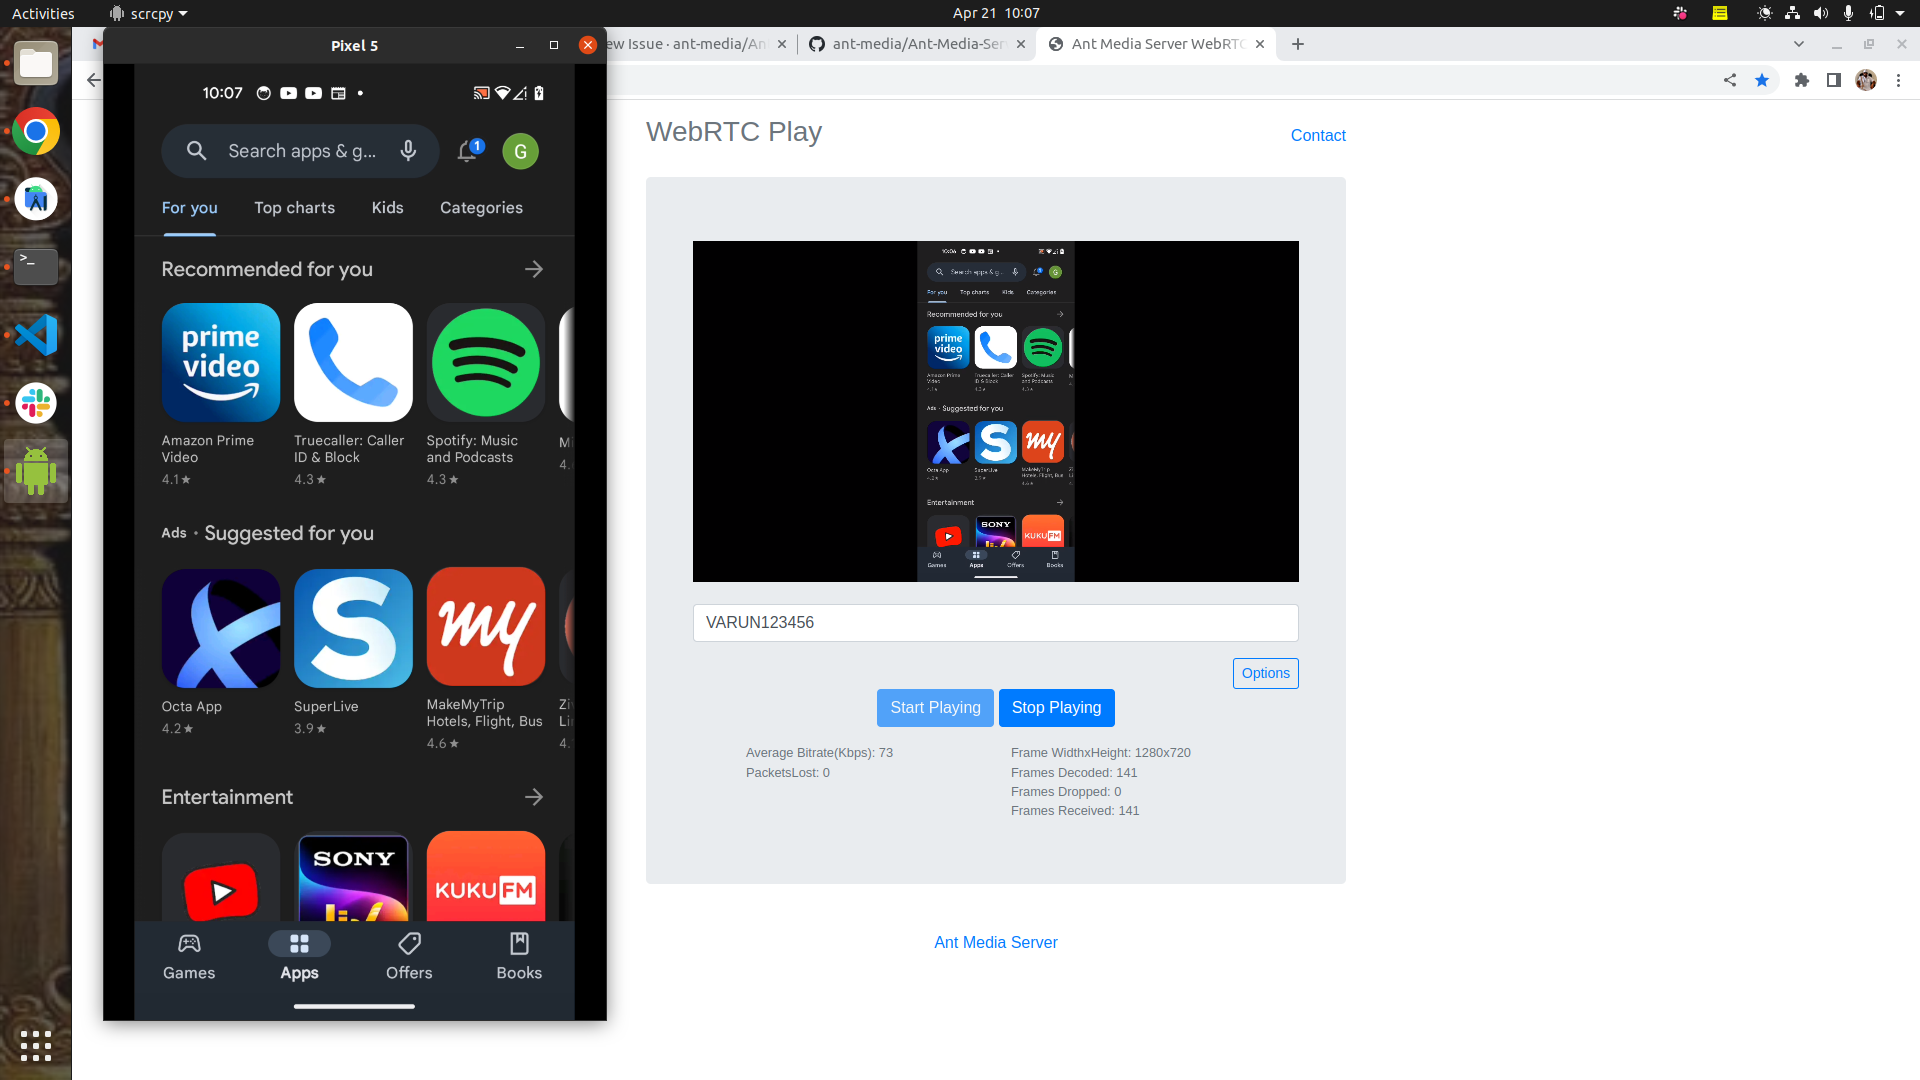
Task: Launch Slack from the Ubuntu dock
Action: tap(36, 403)
